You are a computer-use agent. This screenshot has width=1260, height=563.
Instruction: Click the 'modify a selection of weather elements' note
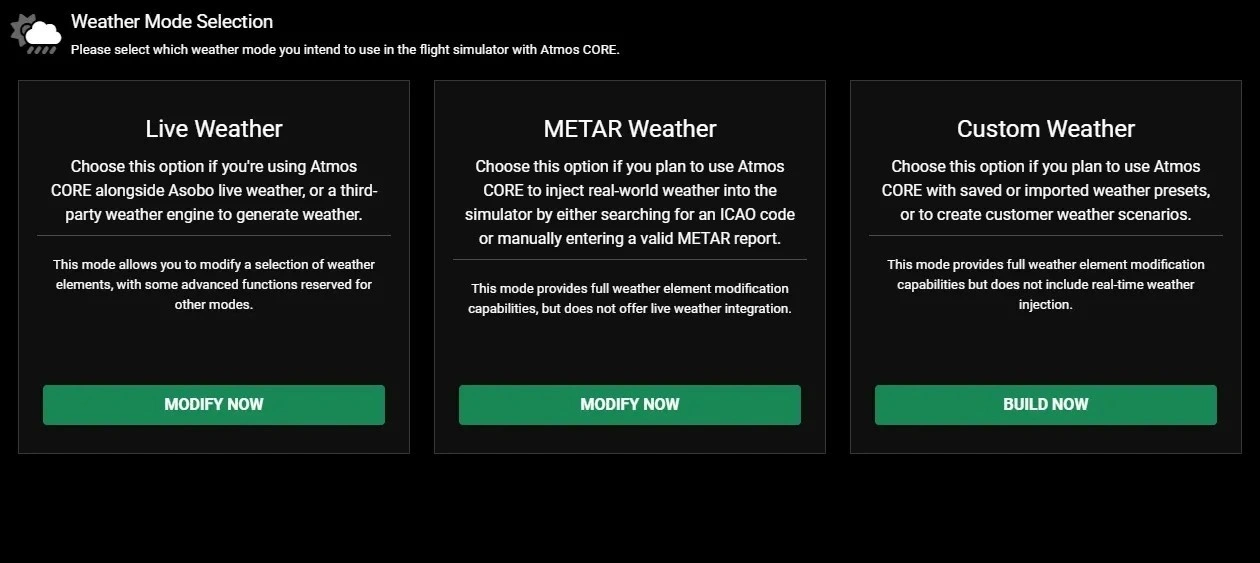(x=214, y=284)
